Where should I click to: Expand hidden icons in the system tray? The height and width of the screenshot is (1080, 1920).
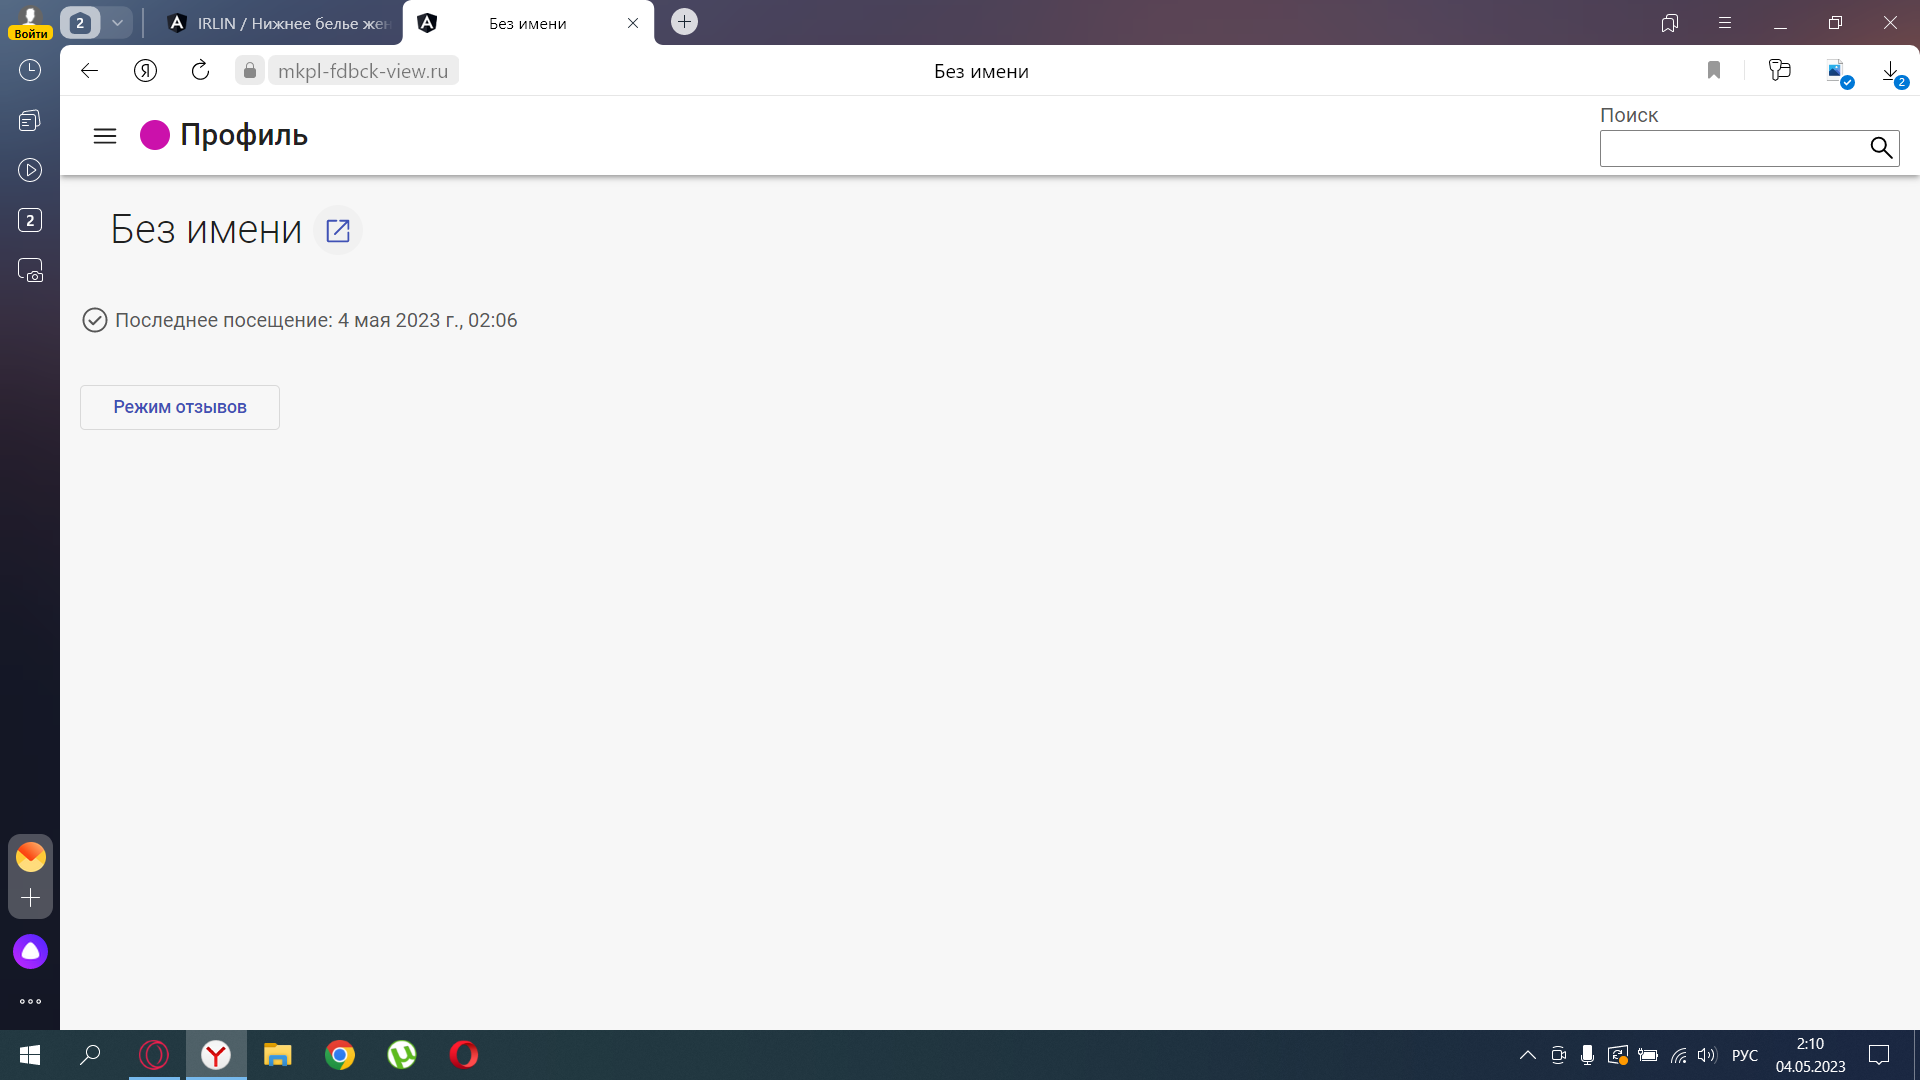1527,1055
